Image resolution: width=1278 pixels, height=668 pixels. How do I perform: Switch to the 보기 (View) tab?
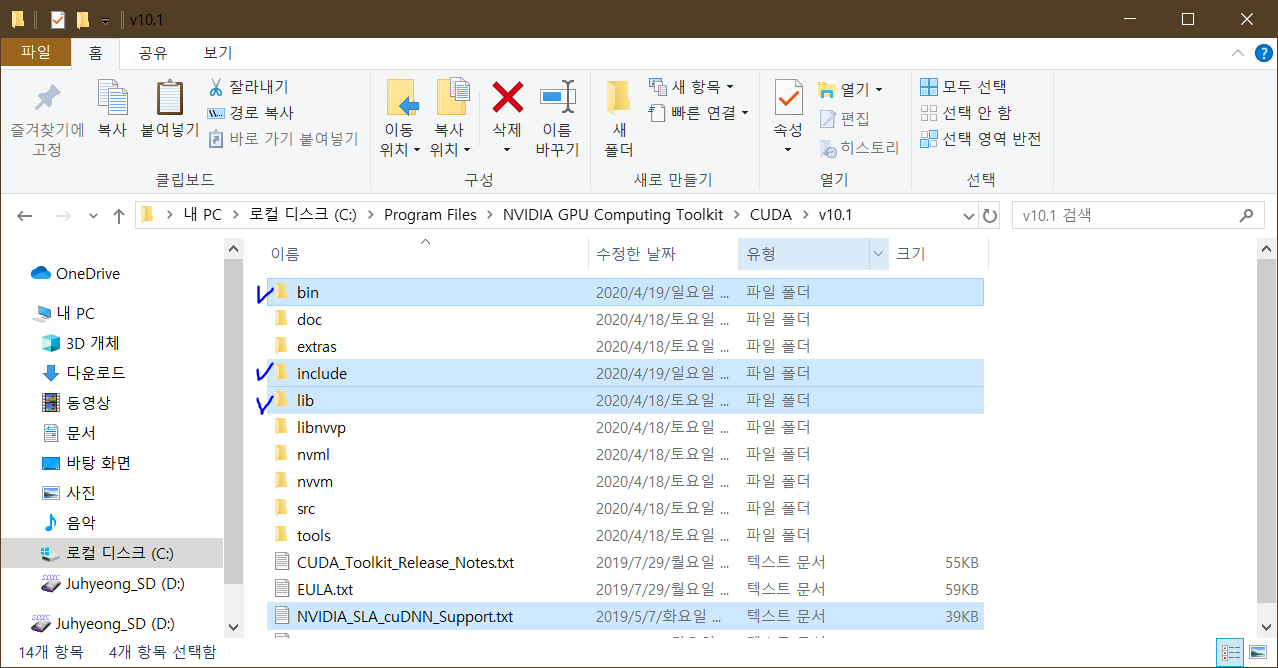tap(218, 53)
